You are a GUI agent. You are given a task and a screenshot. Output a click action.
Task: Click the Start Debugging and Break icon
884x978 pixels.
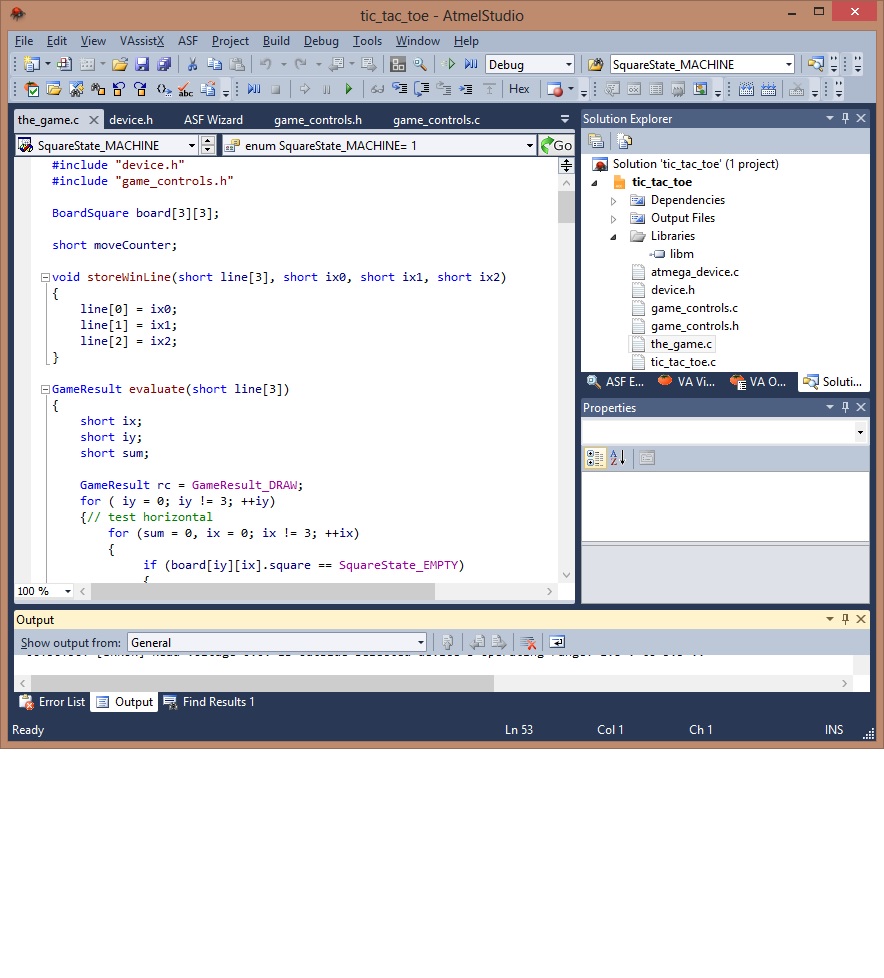coord(471,64)
